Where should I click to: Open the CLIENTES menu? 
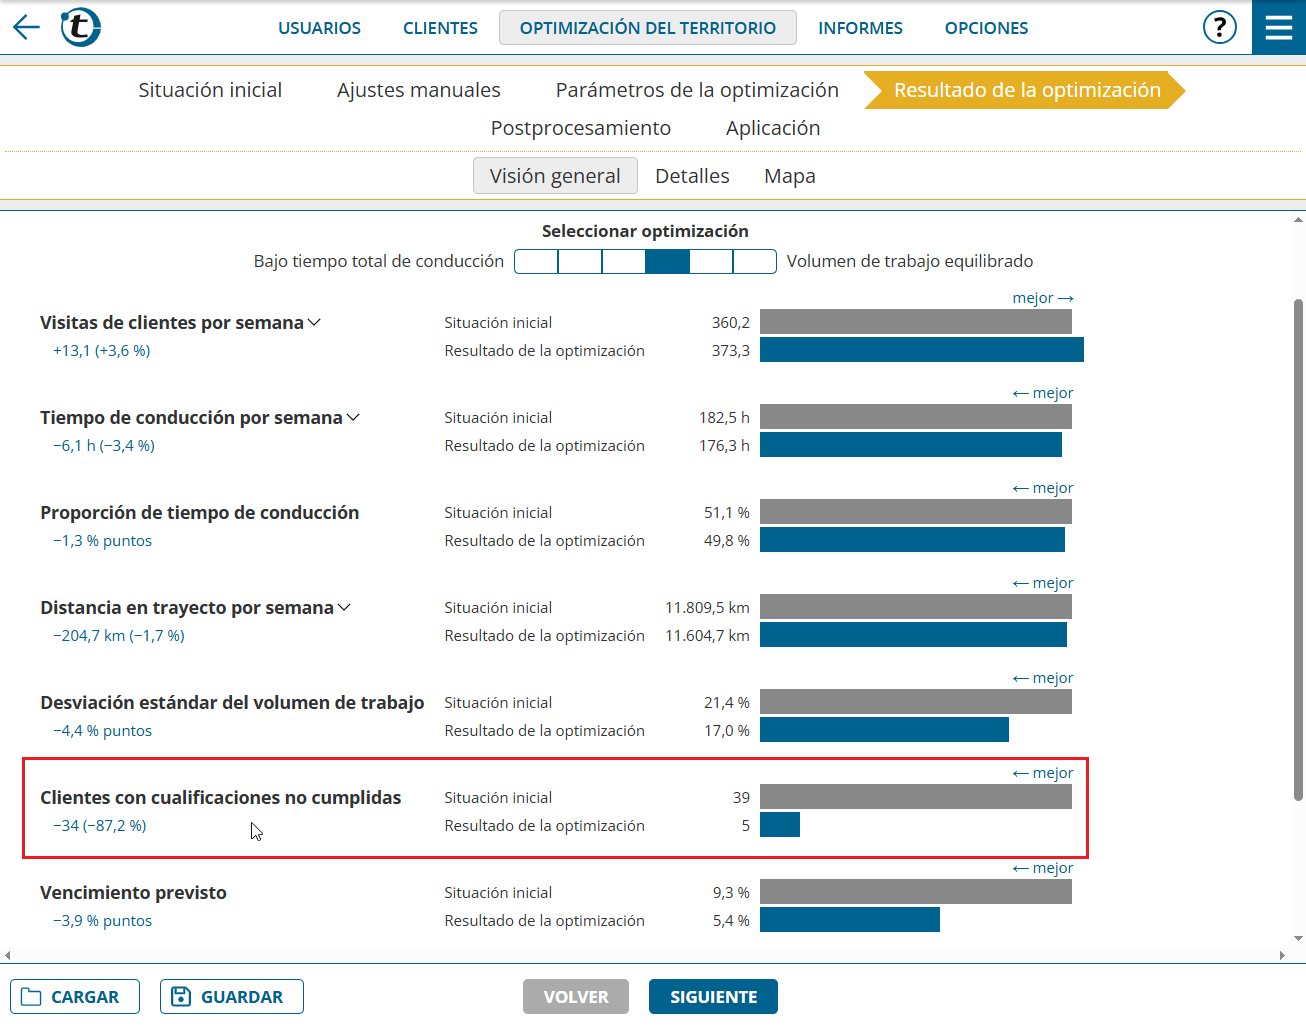coord(440,28)
